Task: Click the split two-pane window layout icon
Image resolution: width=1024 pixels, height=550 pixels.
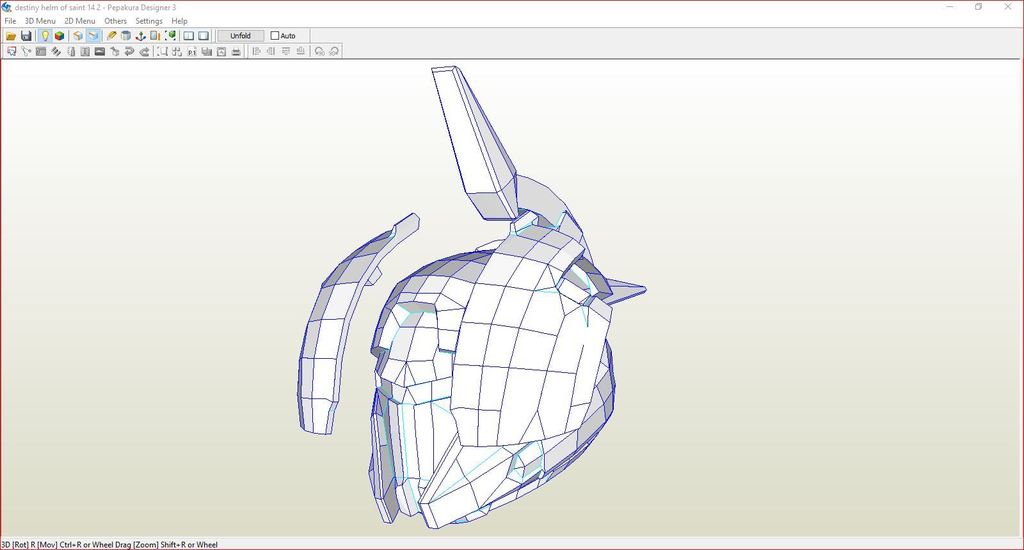Action: [189, 36]
